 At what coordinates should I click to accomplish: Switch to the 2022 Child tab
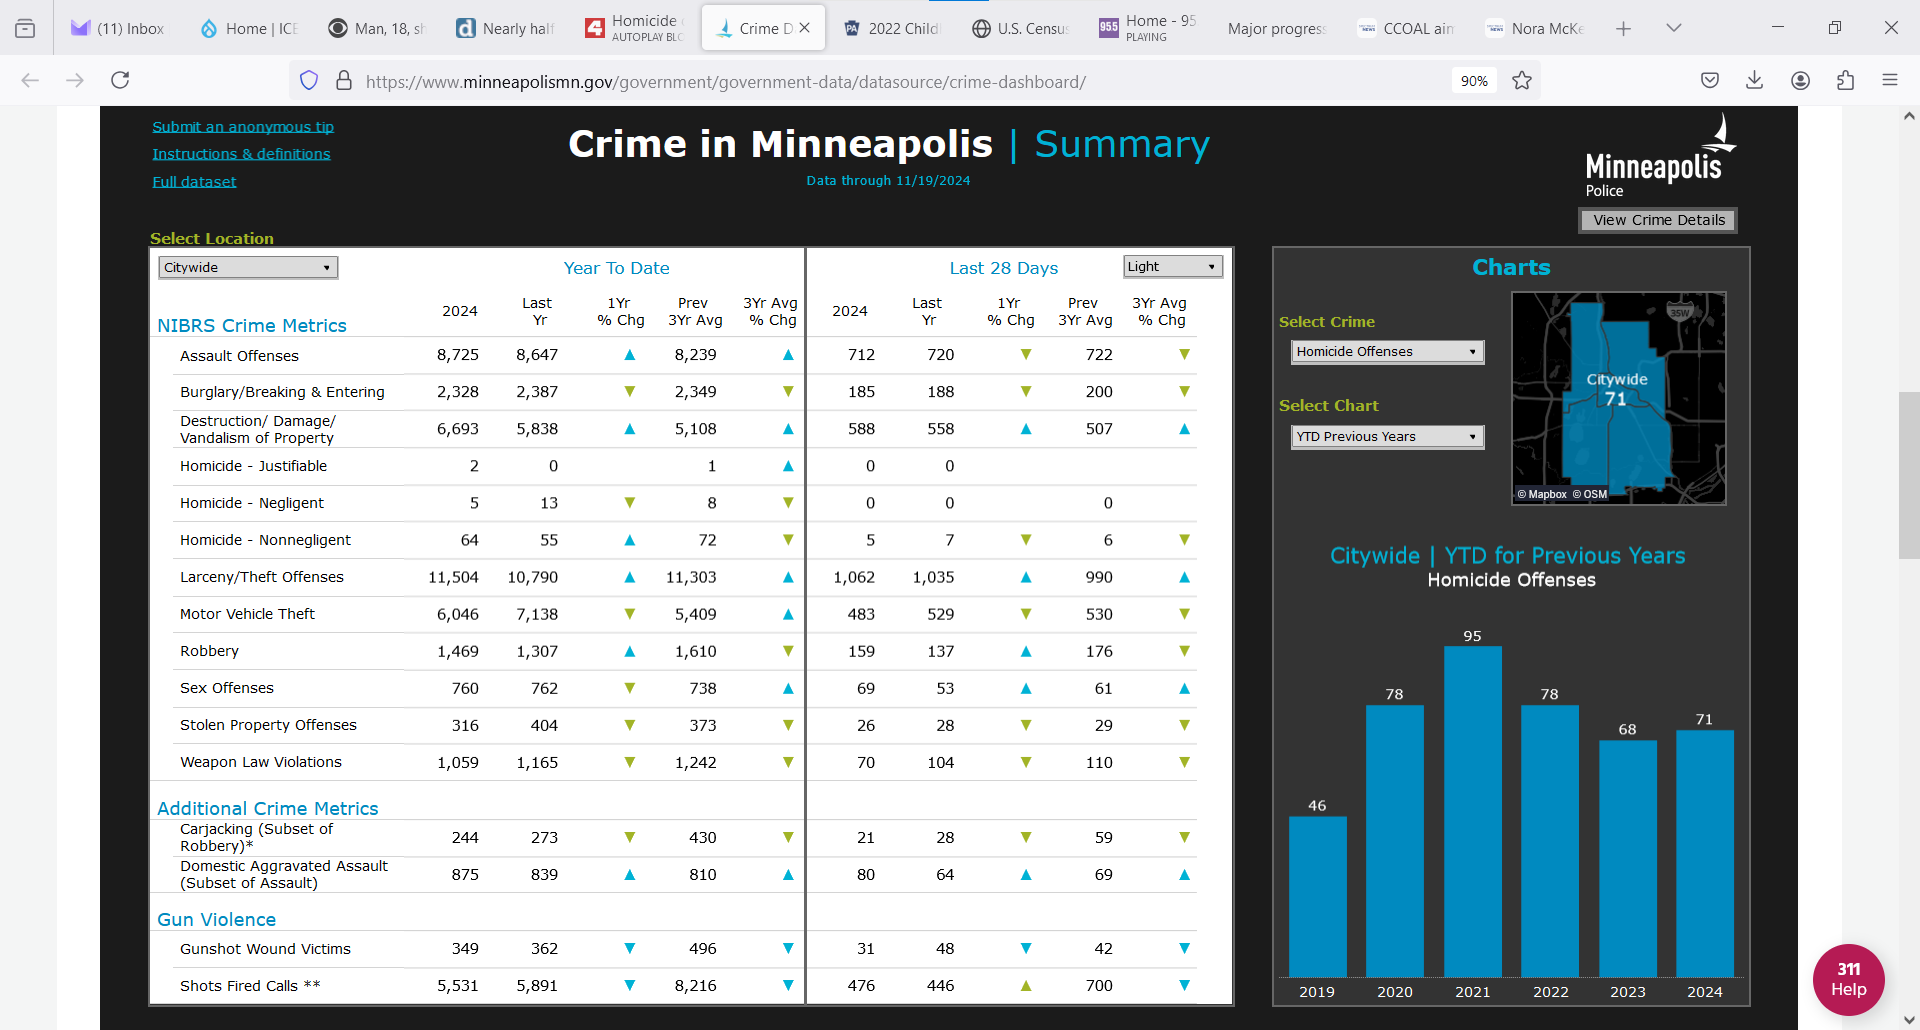891,28
